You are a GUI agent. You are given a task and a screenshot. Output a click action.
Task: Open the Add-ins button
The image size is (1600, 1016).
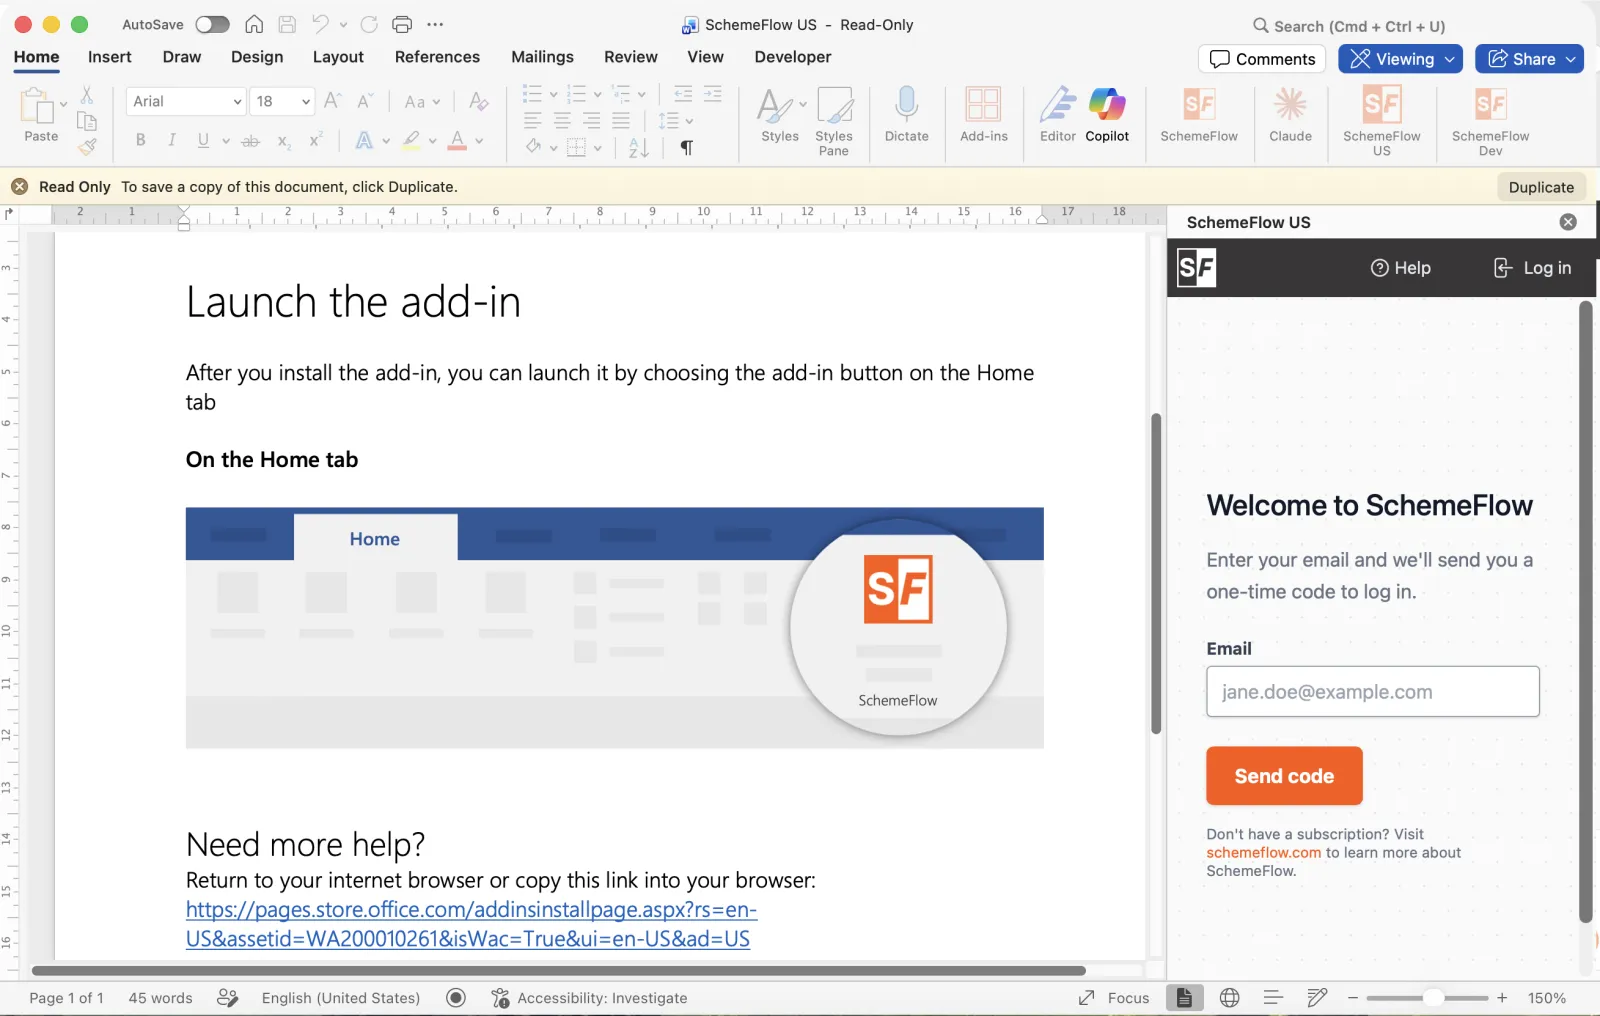[984, 116]
